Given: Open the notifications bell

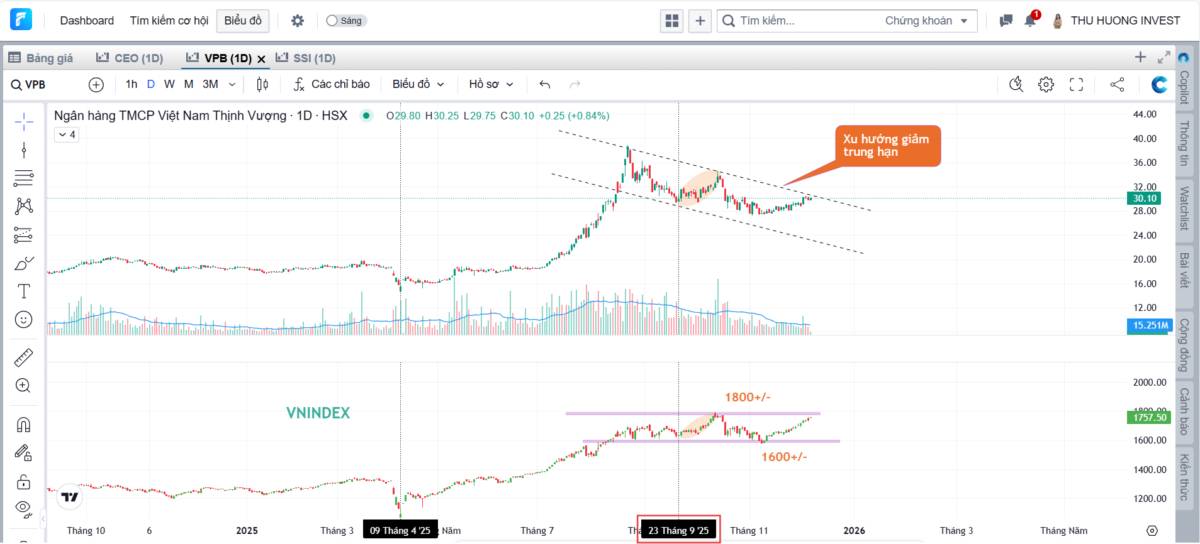Looking at the screenshot, I should 1031,20.
